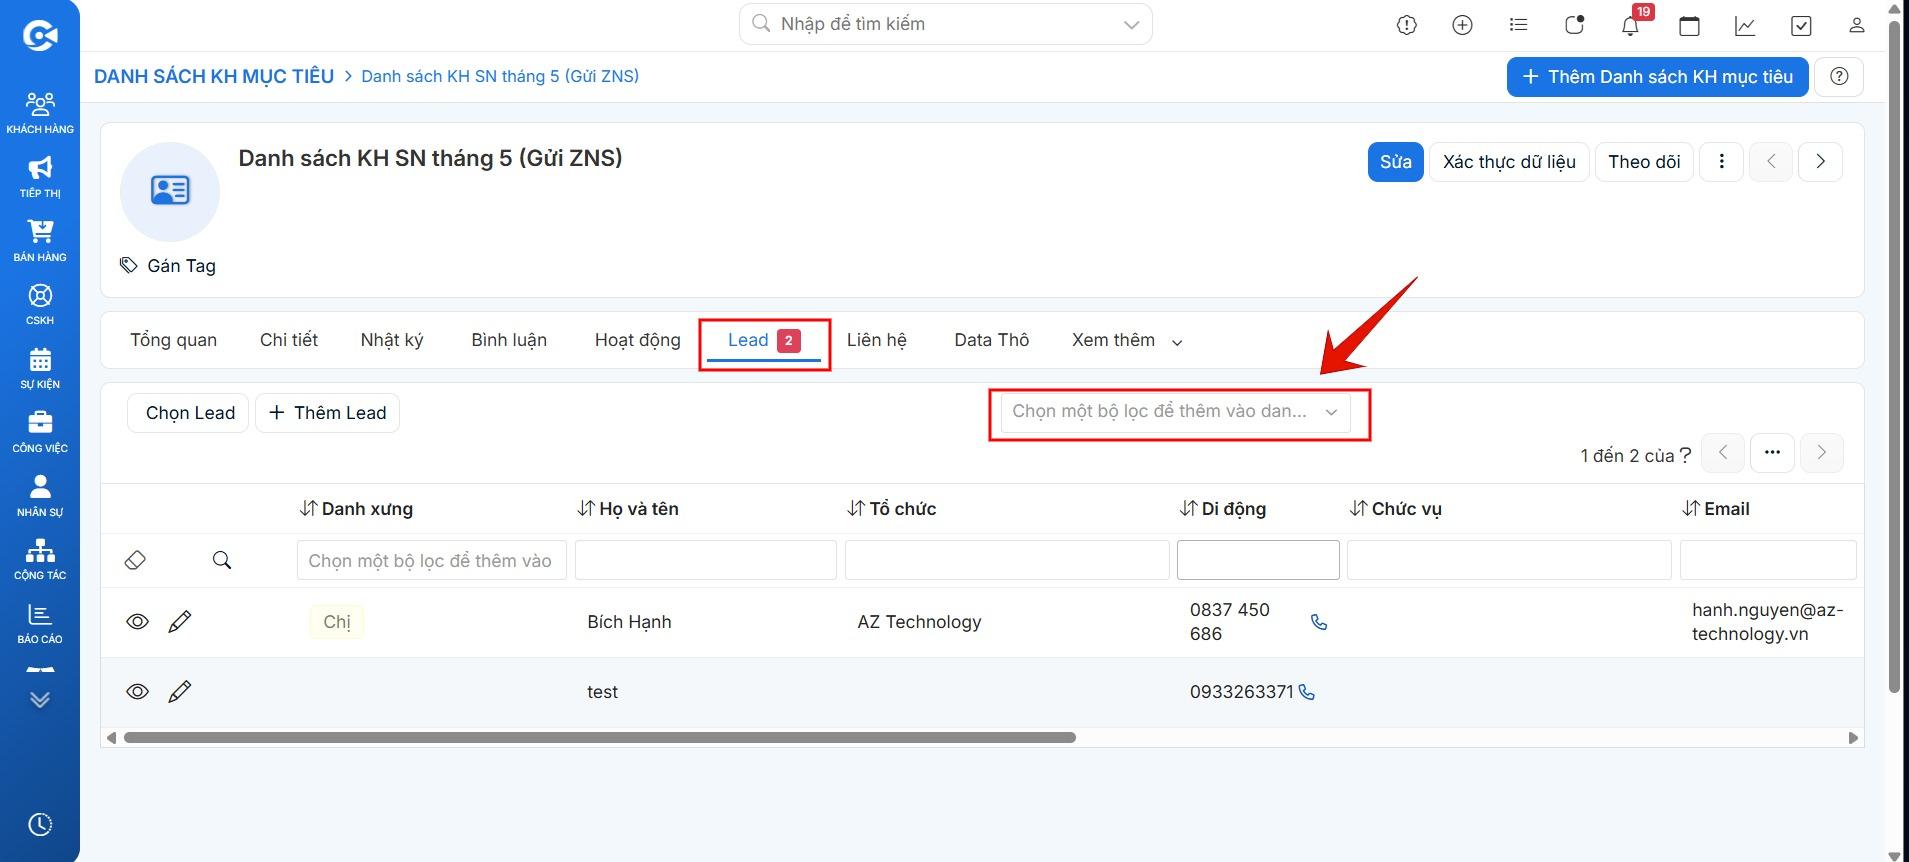Click the Sửa edit button
The width and height of the screenshot is (1909, 862).
1395,162
